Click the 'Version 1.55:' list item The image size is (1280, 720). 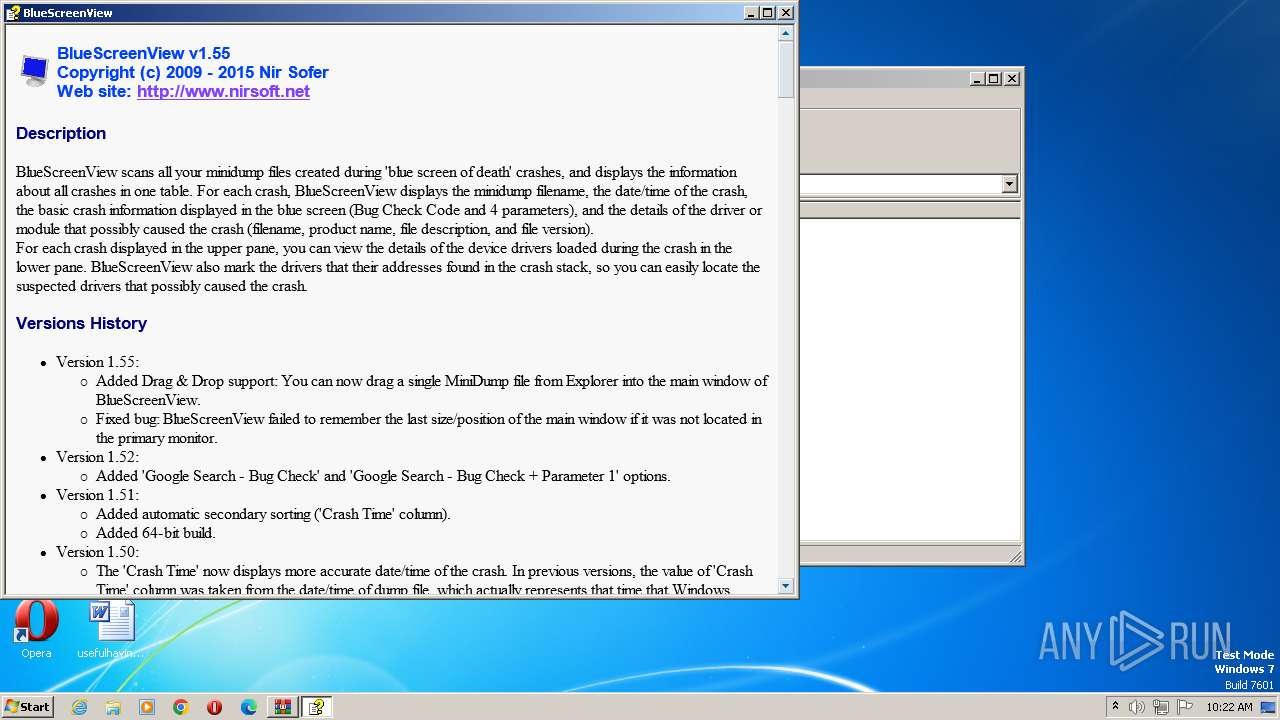point(97,362)
